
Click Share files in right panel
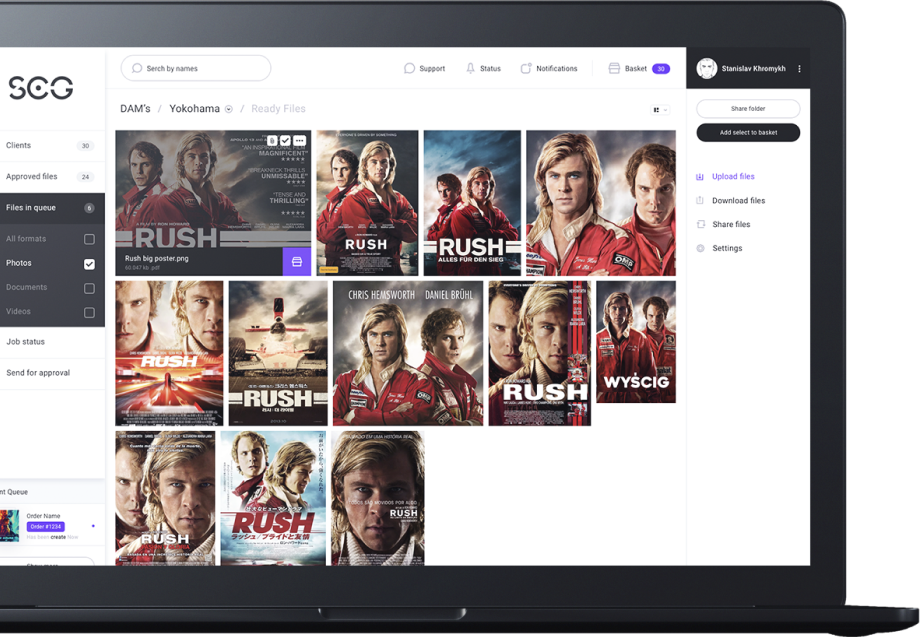tap(731, 224)
